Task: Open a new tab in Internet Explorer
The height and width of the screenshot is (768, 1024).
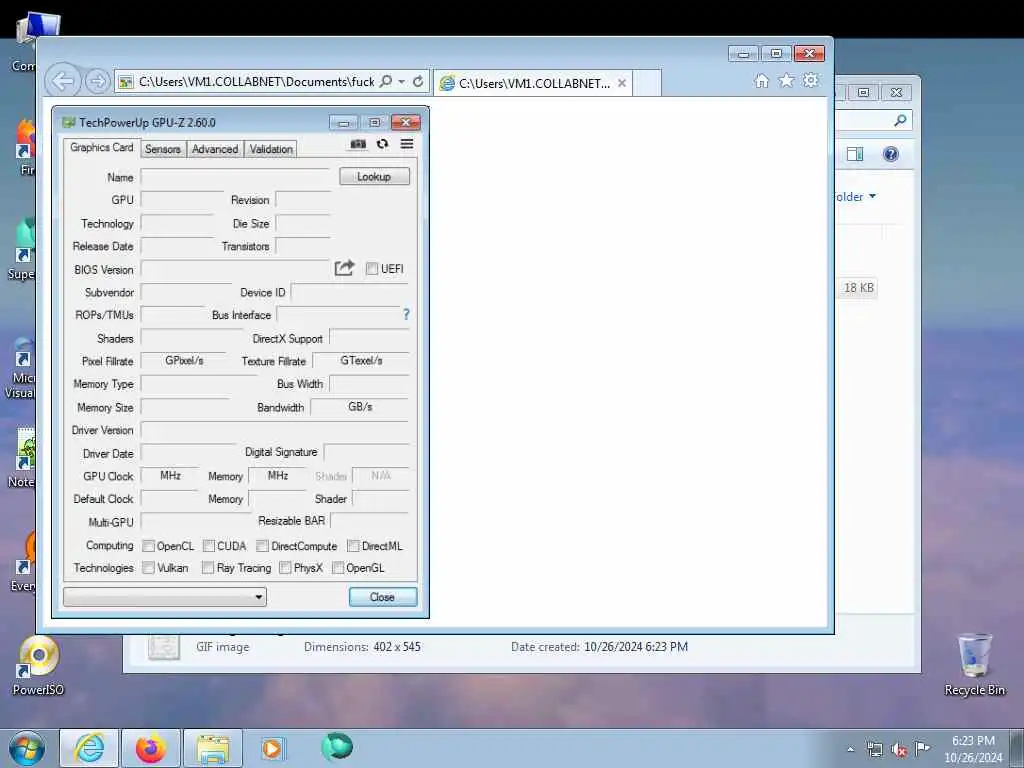Action: coord(647,83)
